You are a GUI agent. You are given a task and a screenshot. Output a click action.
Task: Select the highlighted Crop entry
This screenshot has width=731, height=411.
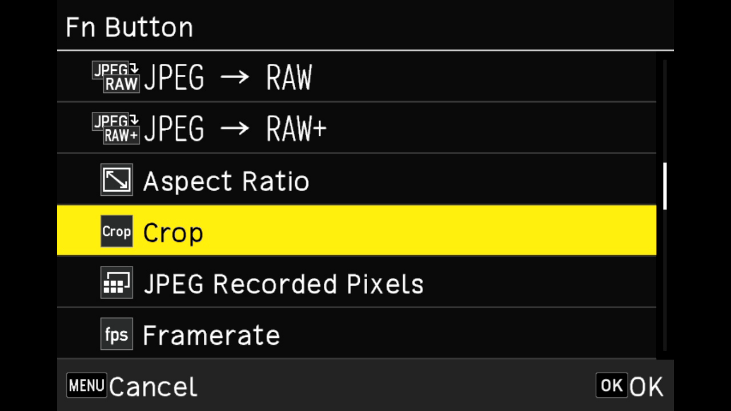173,232
